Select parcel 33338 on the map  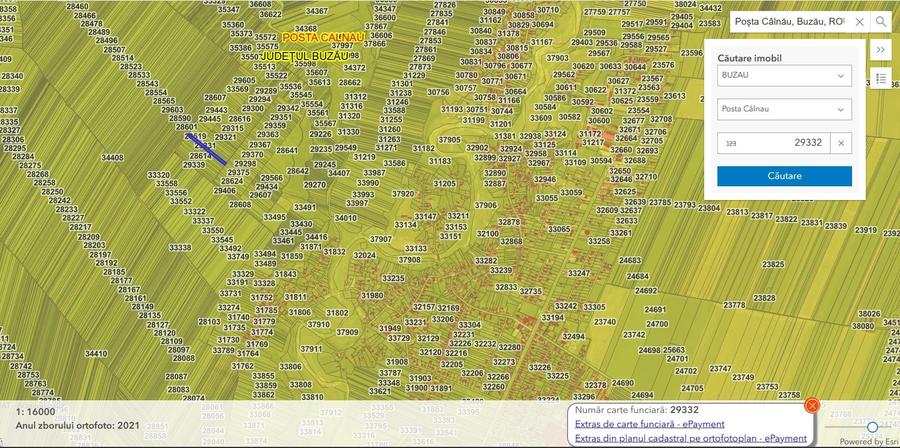coord(180,247)
